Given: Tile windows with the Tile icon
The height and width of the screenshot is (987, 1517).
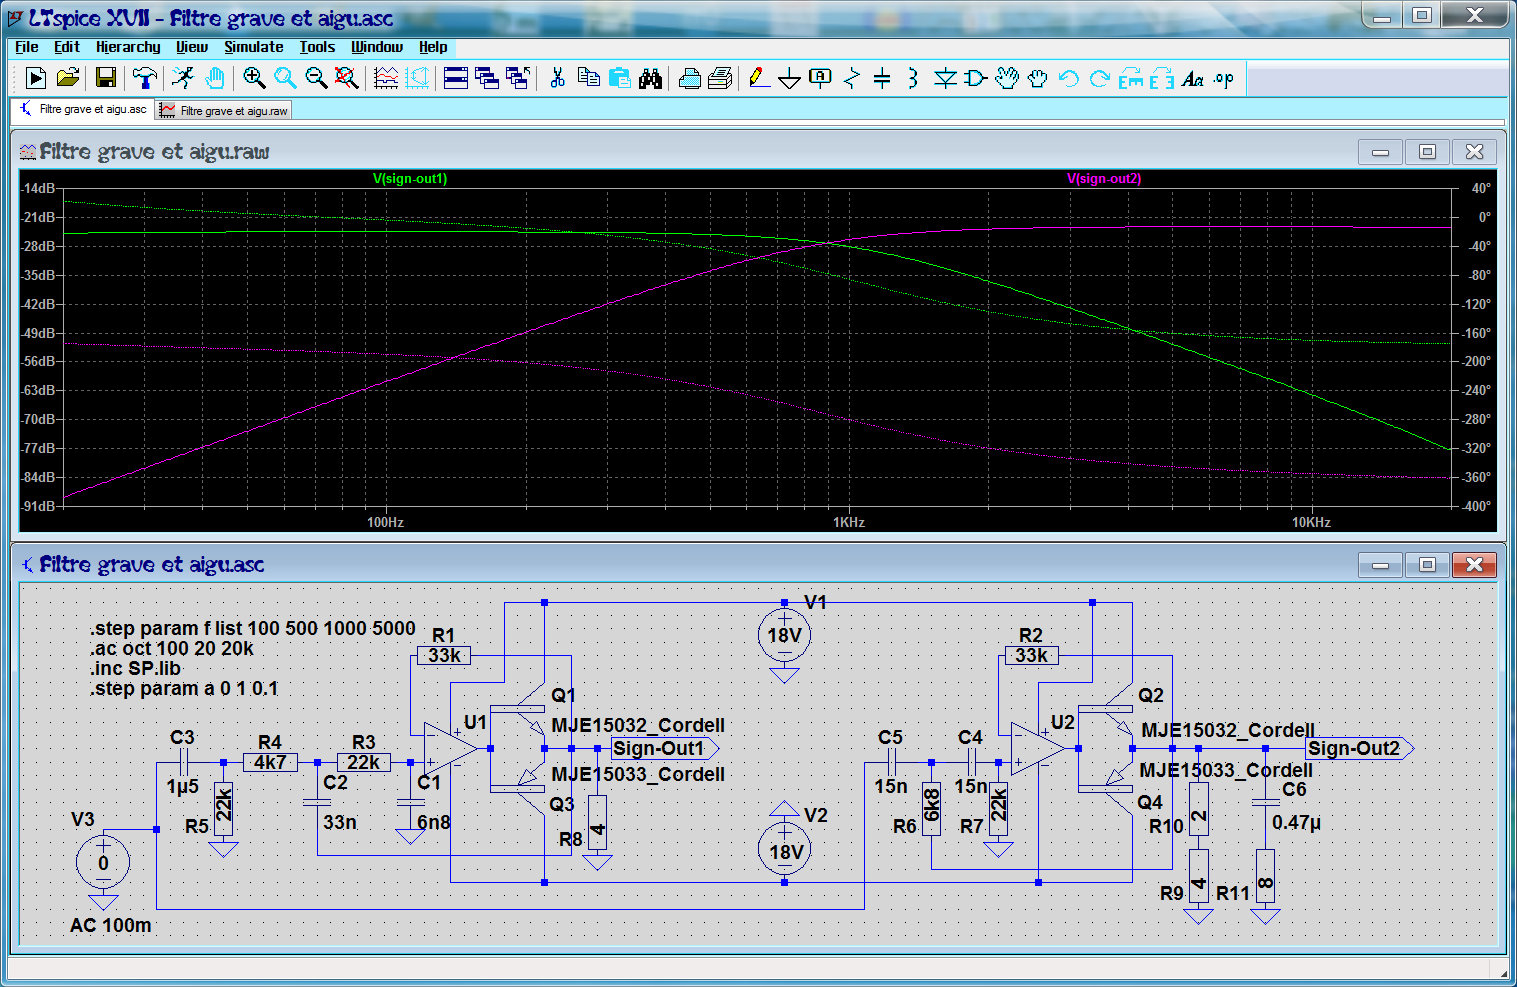Looking at the screenshot, I should pyautogui.click(x=455, y=78).
